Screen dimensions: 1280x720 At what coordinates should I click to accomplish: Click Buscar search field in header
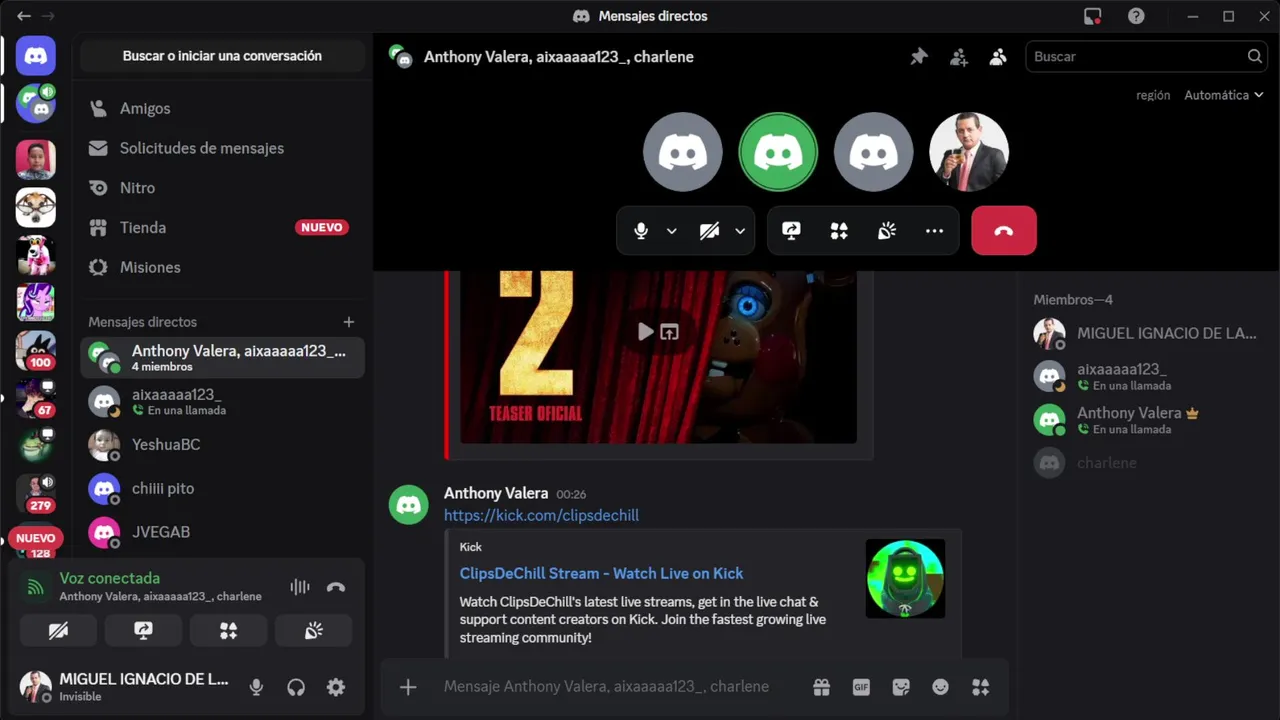coord(1146,57)
